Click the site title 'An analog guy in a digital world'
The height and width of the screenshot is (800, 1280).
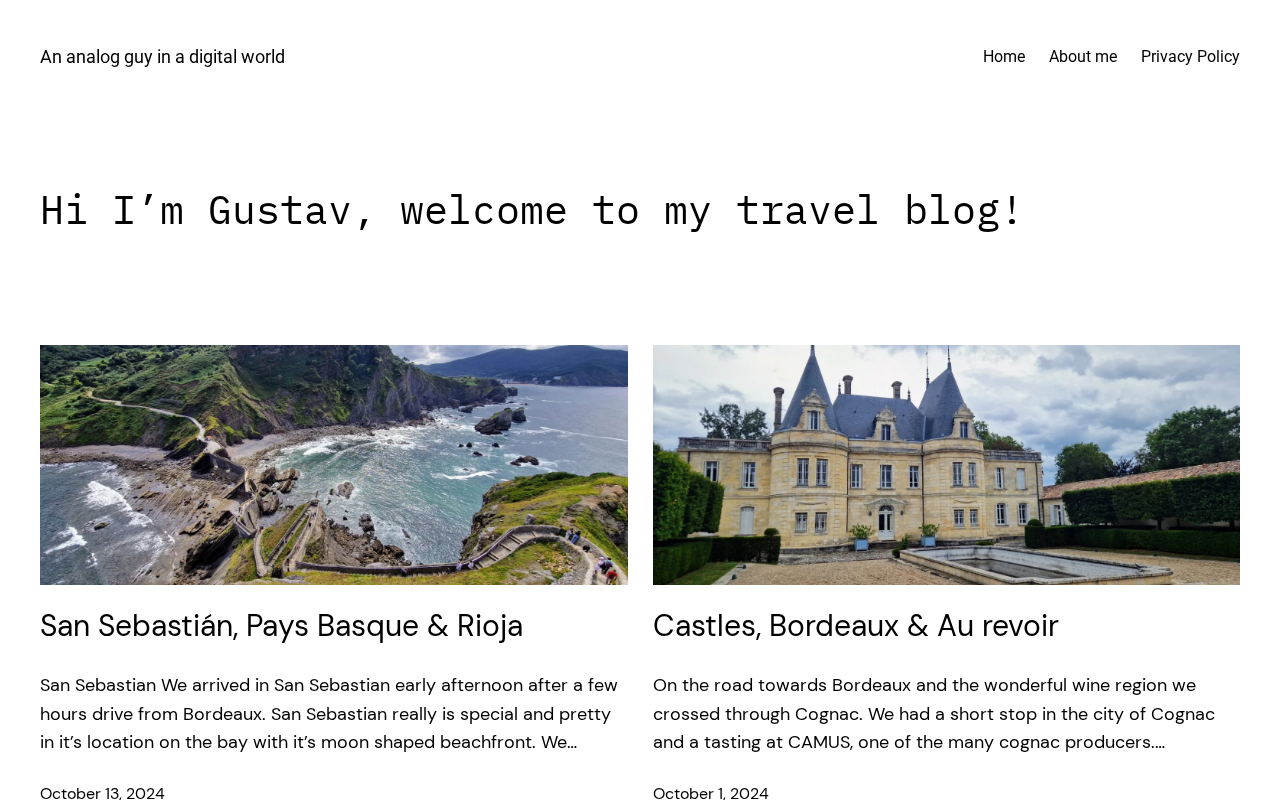pyautogui.click(x=162, y=57)
